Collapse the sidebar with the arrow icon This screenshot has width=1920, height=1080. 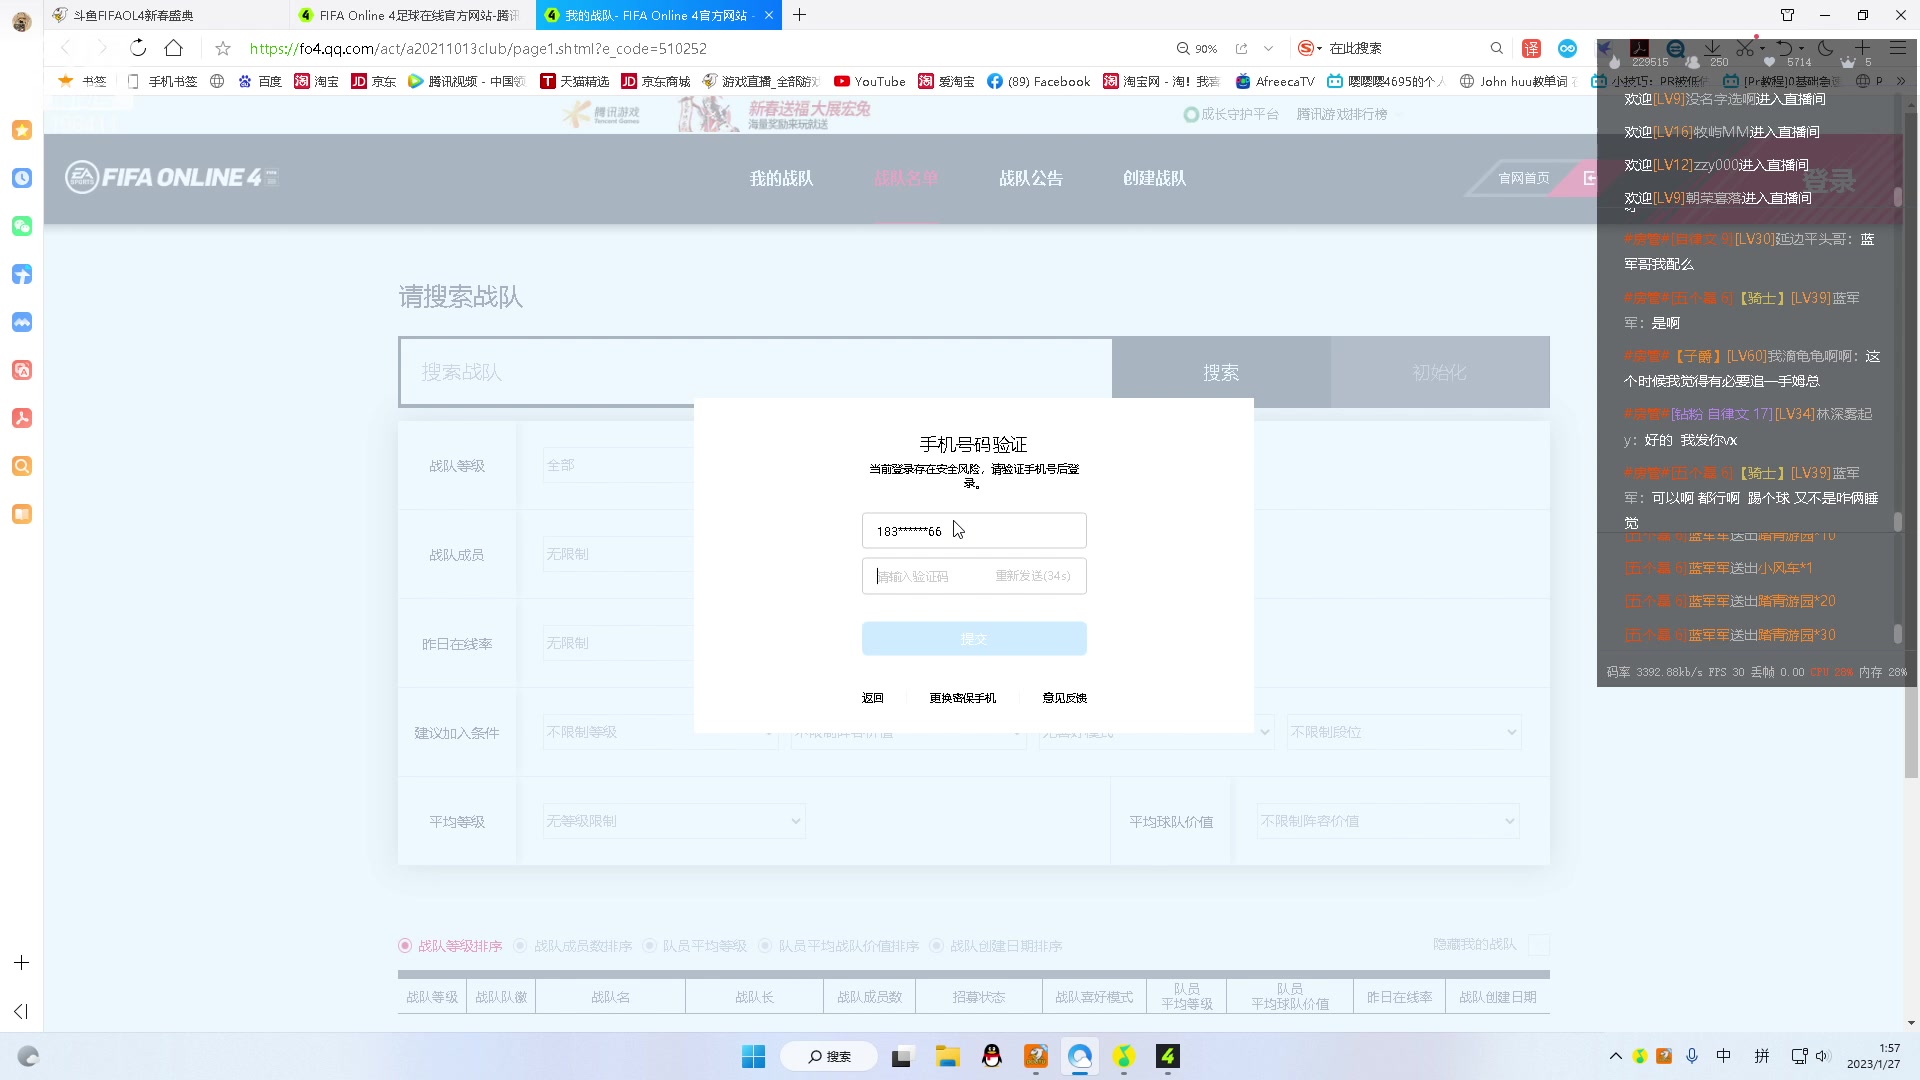click(x=21, y=1011)
